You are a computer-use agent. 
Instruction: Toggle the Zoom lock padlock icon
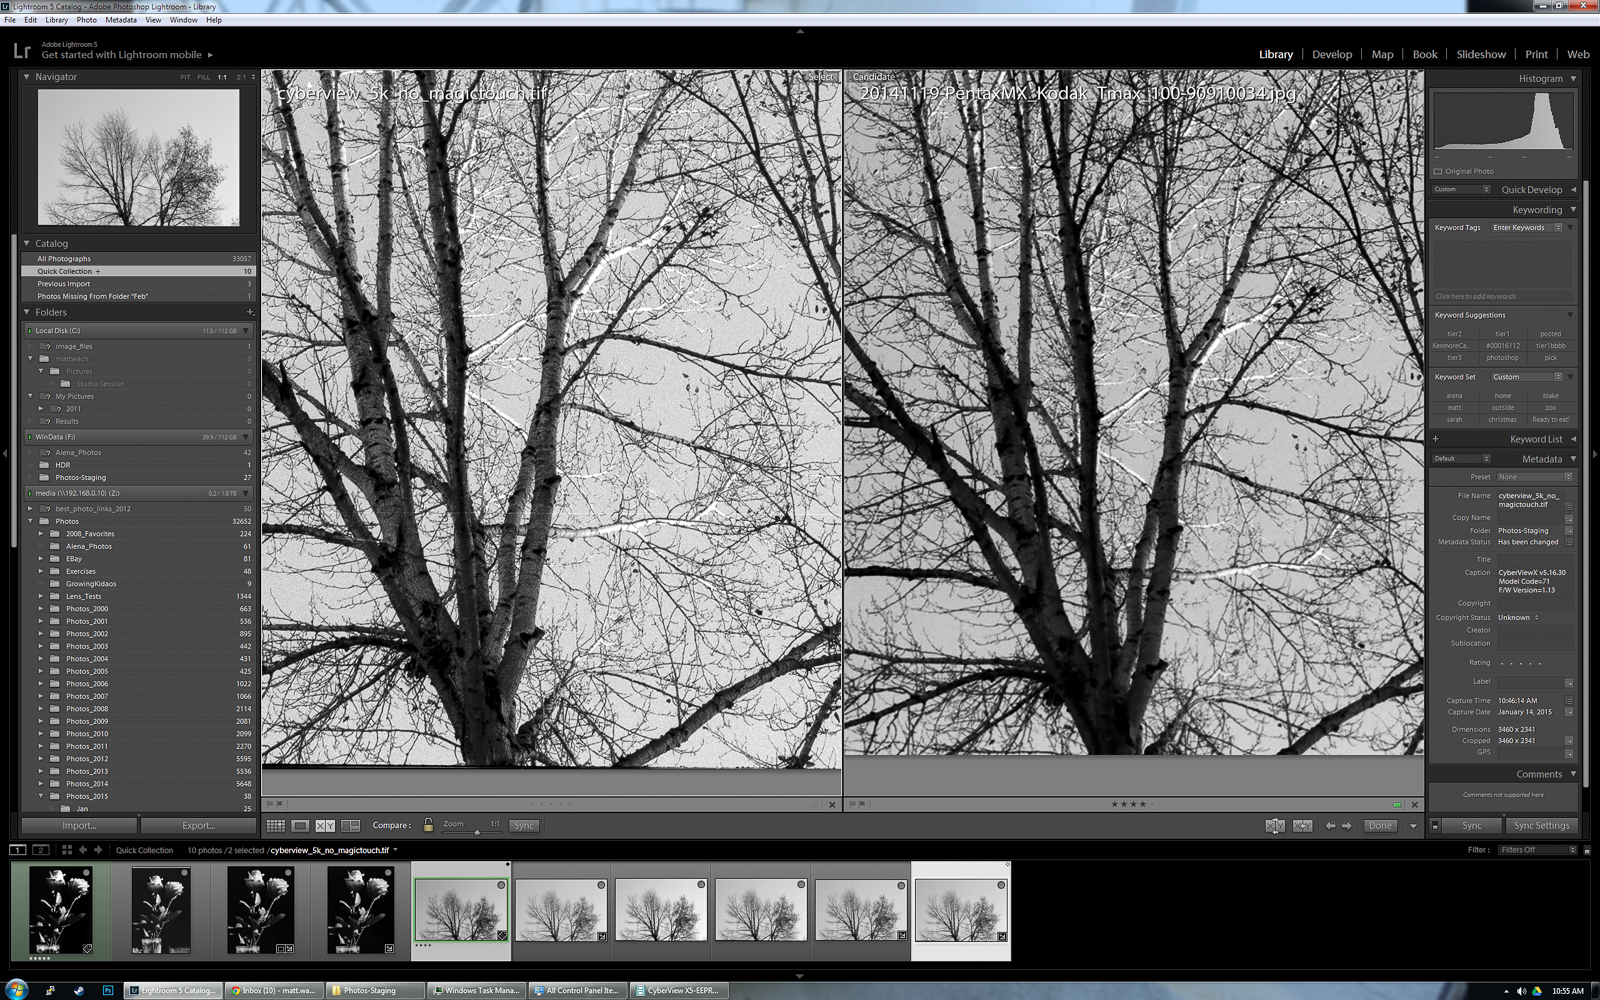tap(427, 825)
